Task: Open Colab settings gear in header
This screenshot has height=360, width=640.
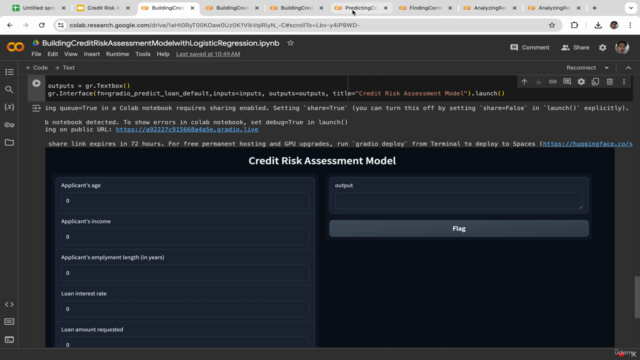Action: pyautogui.click(x=602, y=47)
